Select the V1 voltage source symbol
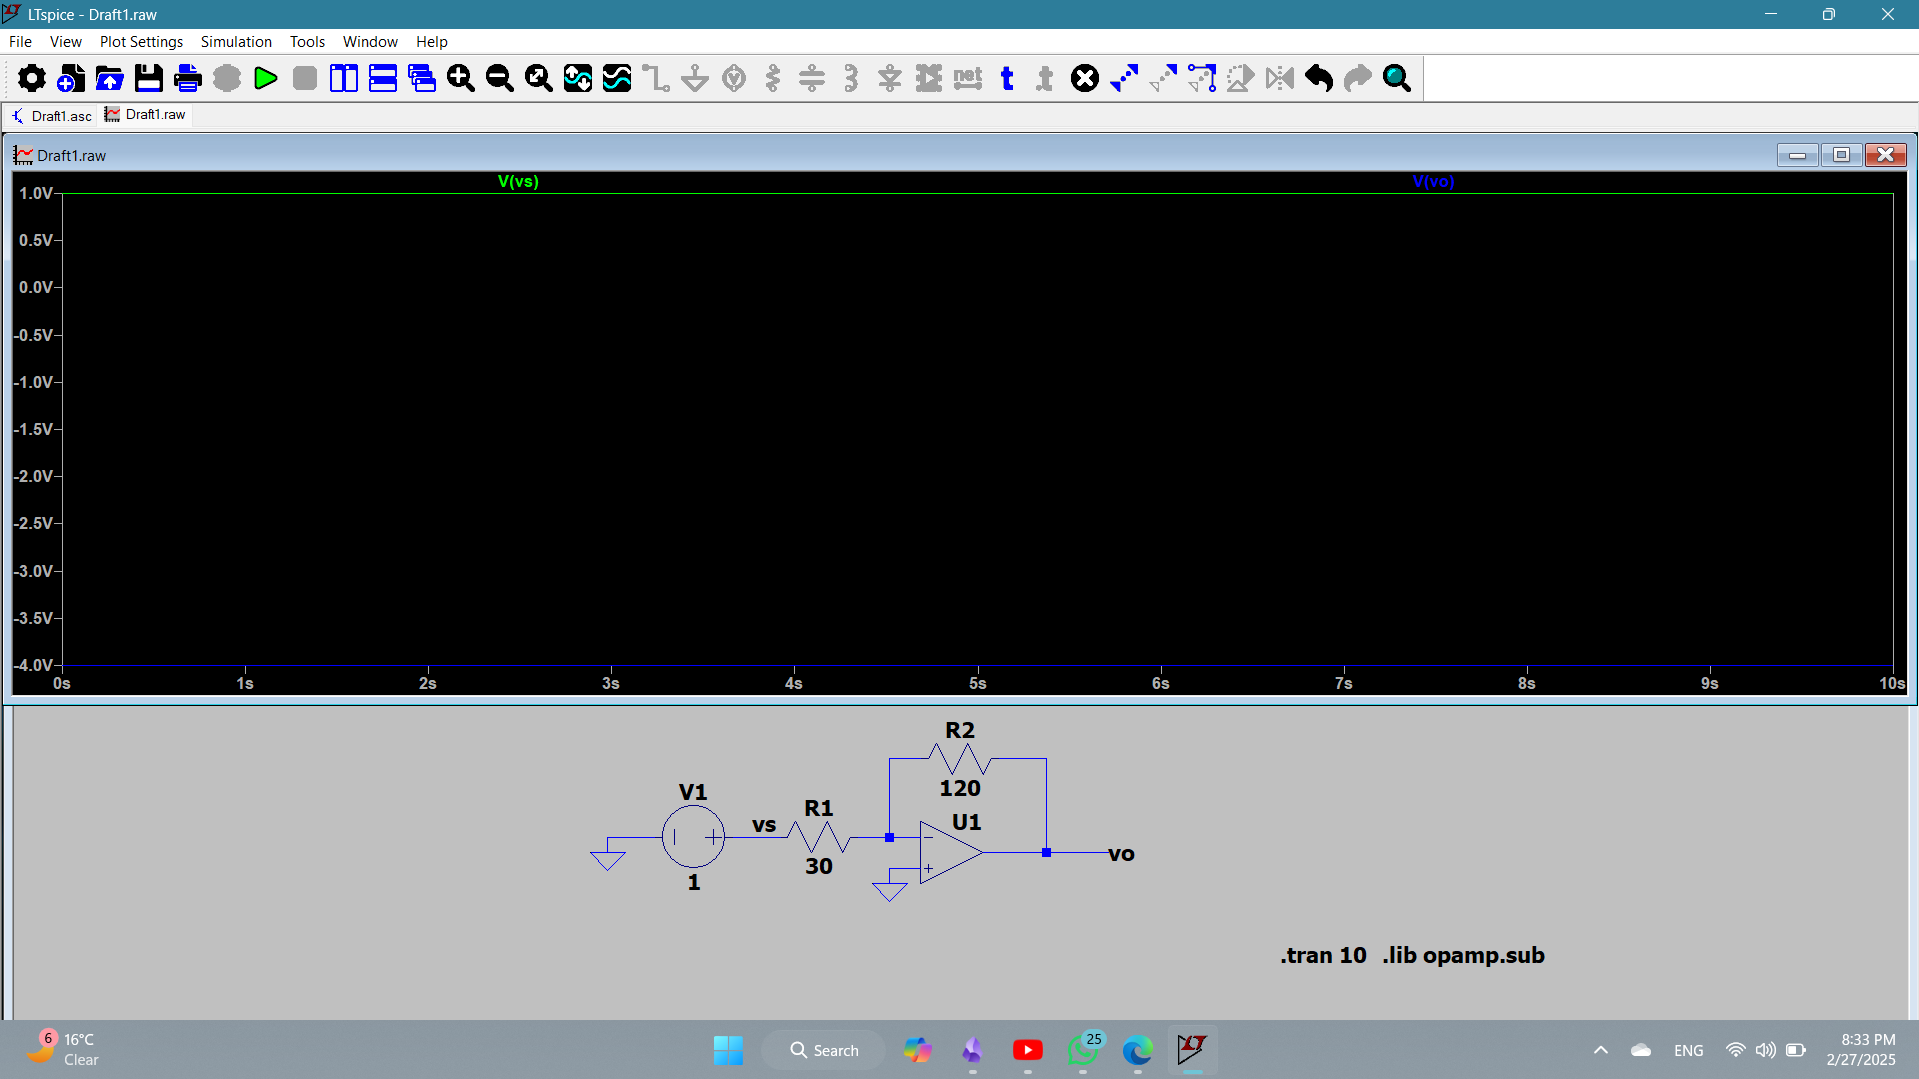Image resolution: width=1919 pixels, height=1079 pixels. click(693, 837)
